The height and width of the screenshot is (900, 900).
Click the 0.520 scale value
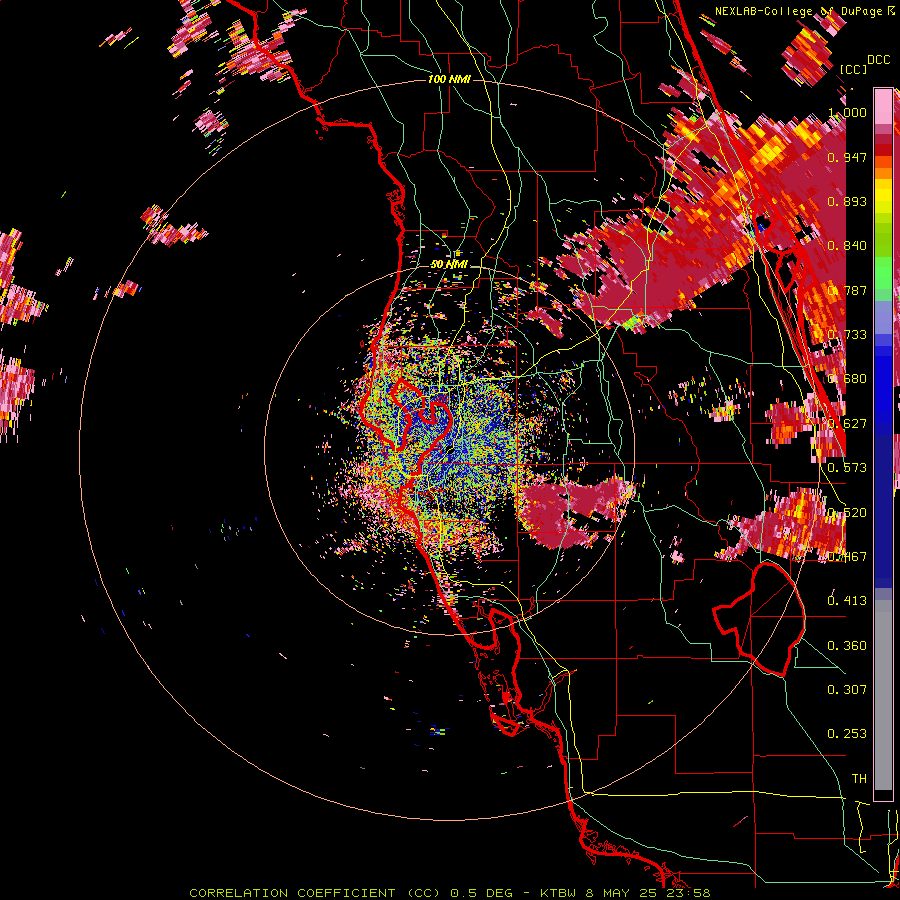(847, 512)
